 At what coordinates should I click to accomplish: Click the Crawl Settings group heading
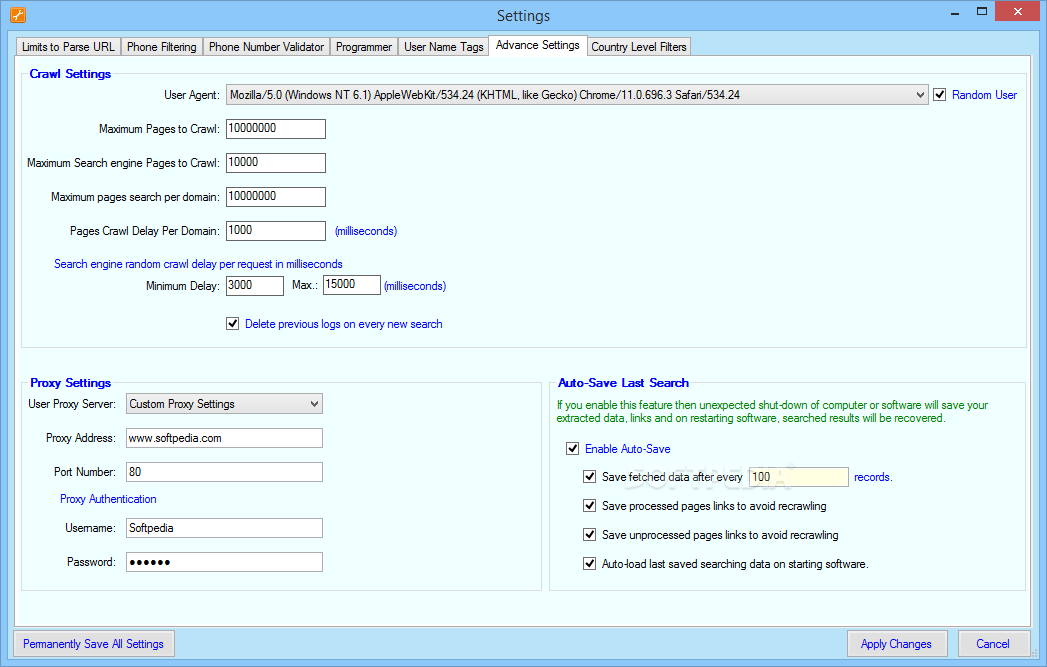coord(70,74)
